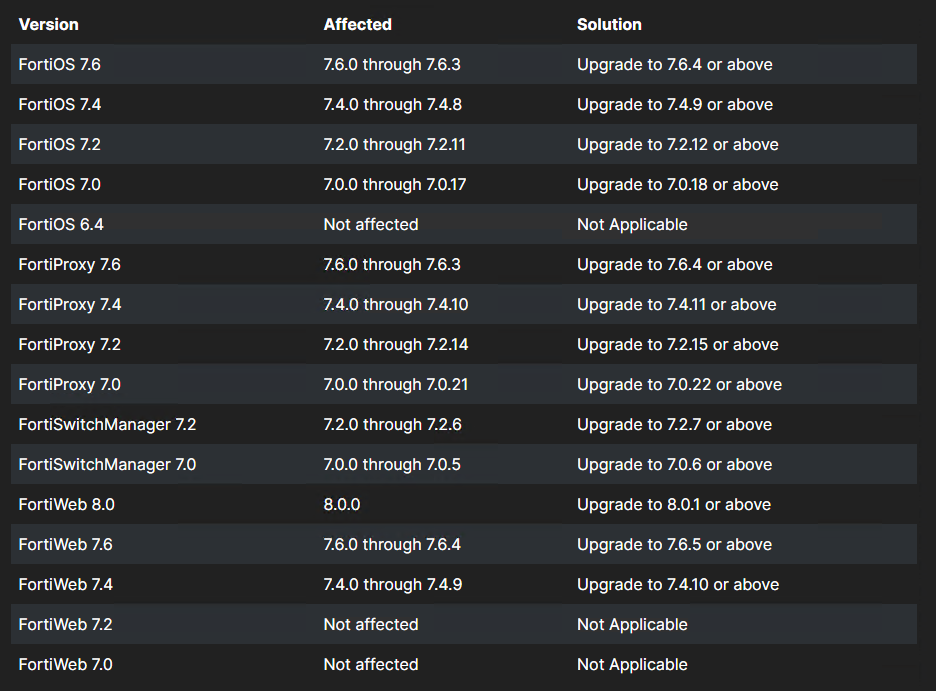
Task: Select the FortiWeb 7.0 'Not Applicable' cell
Action: [x=632, y=664]
